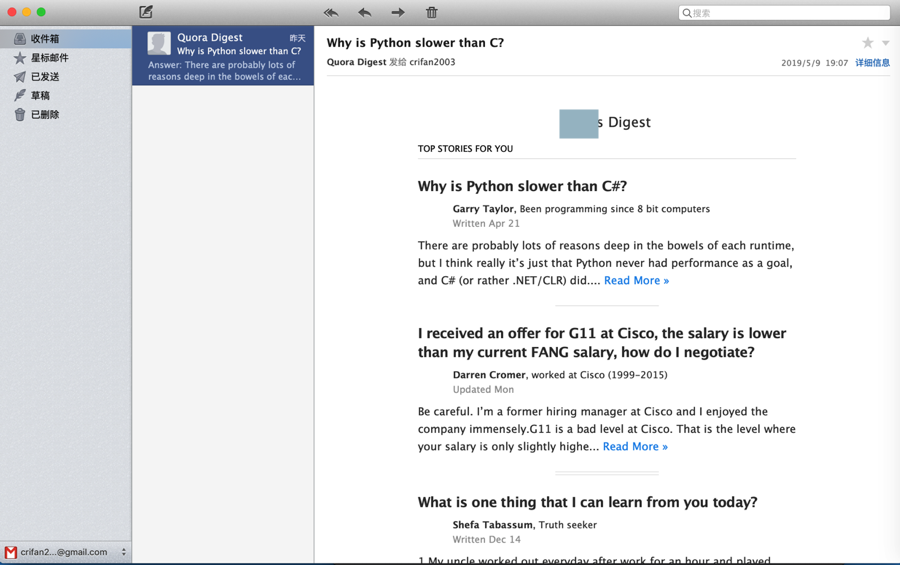Click the recipient crifan2003 in header
900x565 pixels.
click(x=432, y=62)
